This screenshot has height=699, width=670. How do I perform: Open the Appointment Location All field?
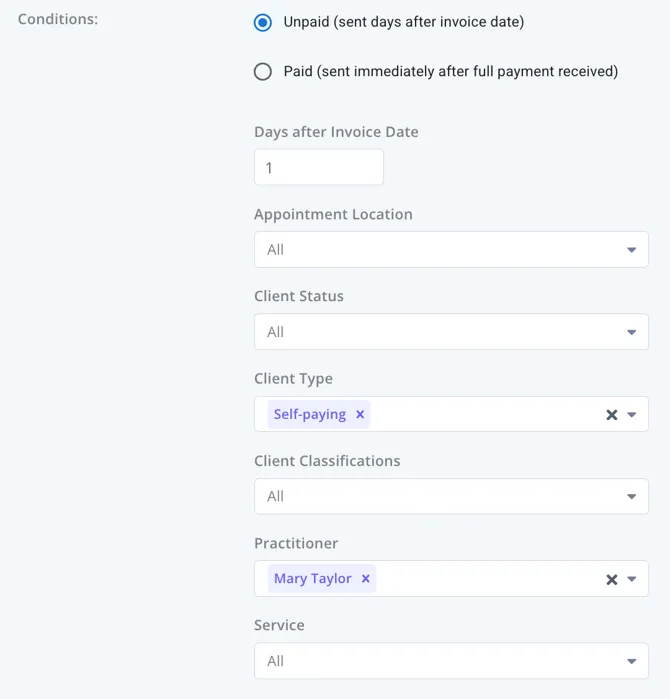tap(451, 250)
